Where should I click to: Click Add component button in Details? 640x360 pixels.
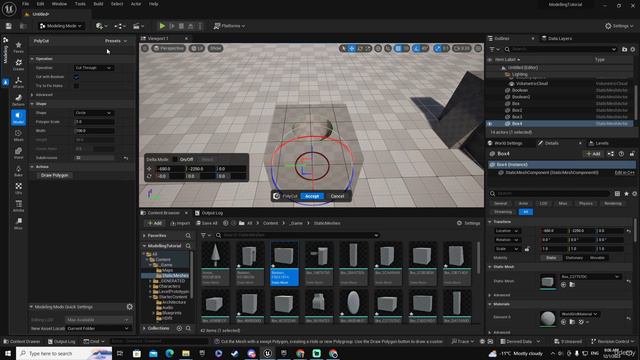pyautogui.click(x=593, y=153)
